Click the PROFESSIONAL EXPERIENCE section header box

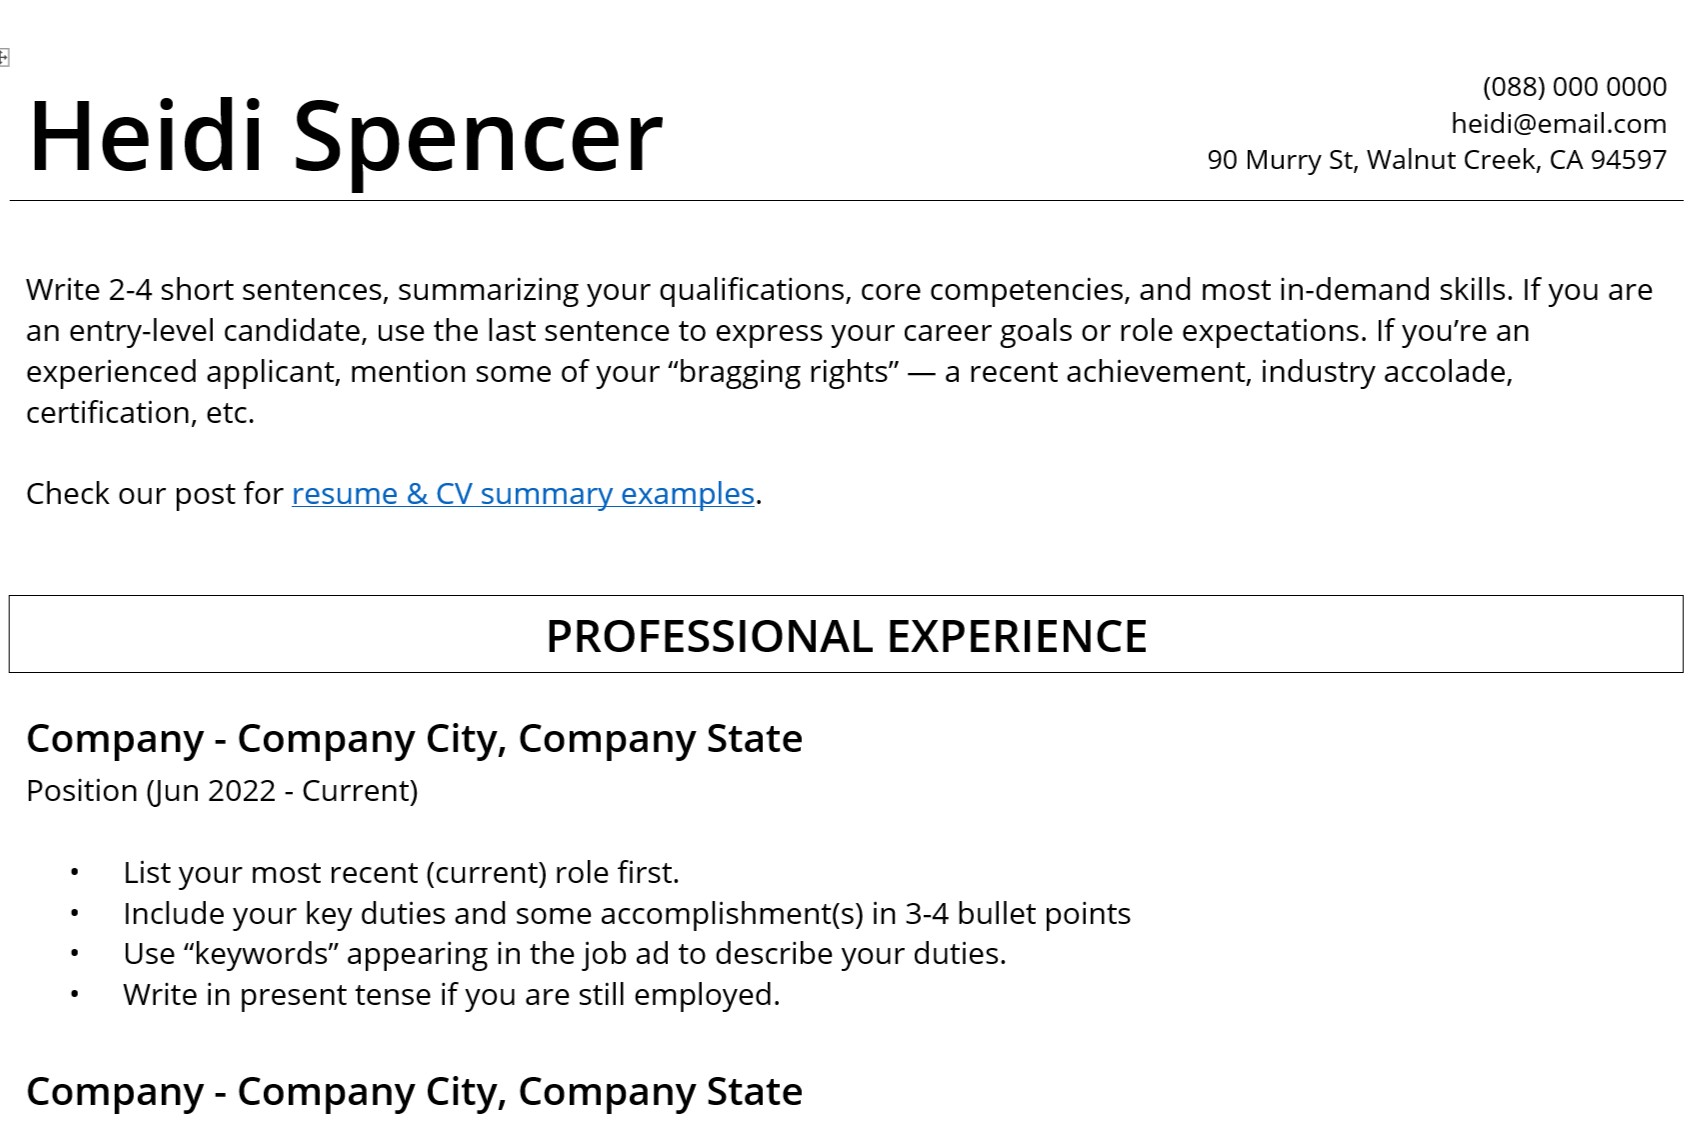[846, 635]
